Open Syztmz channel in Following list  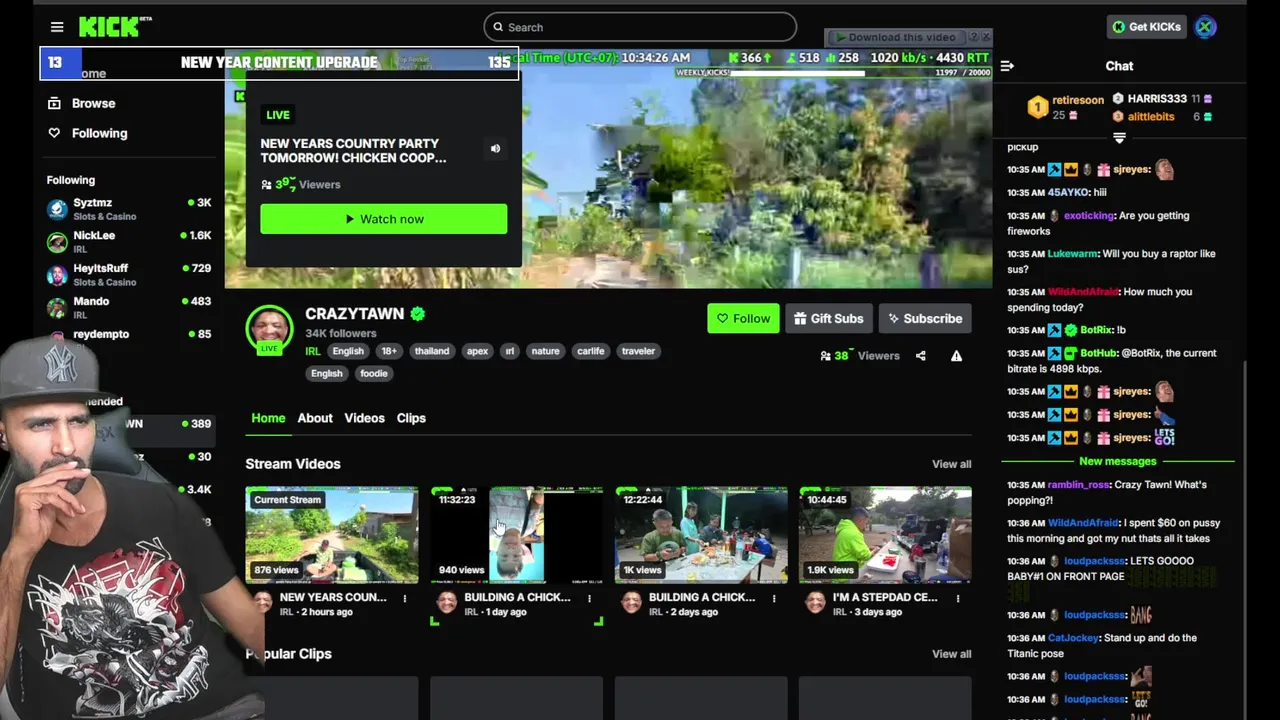(129, 209)
